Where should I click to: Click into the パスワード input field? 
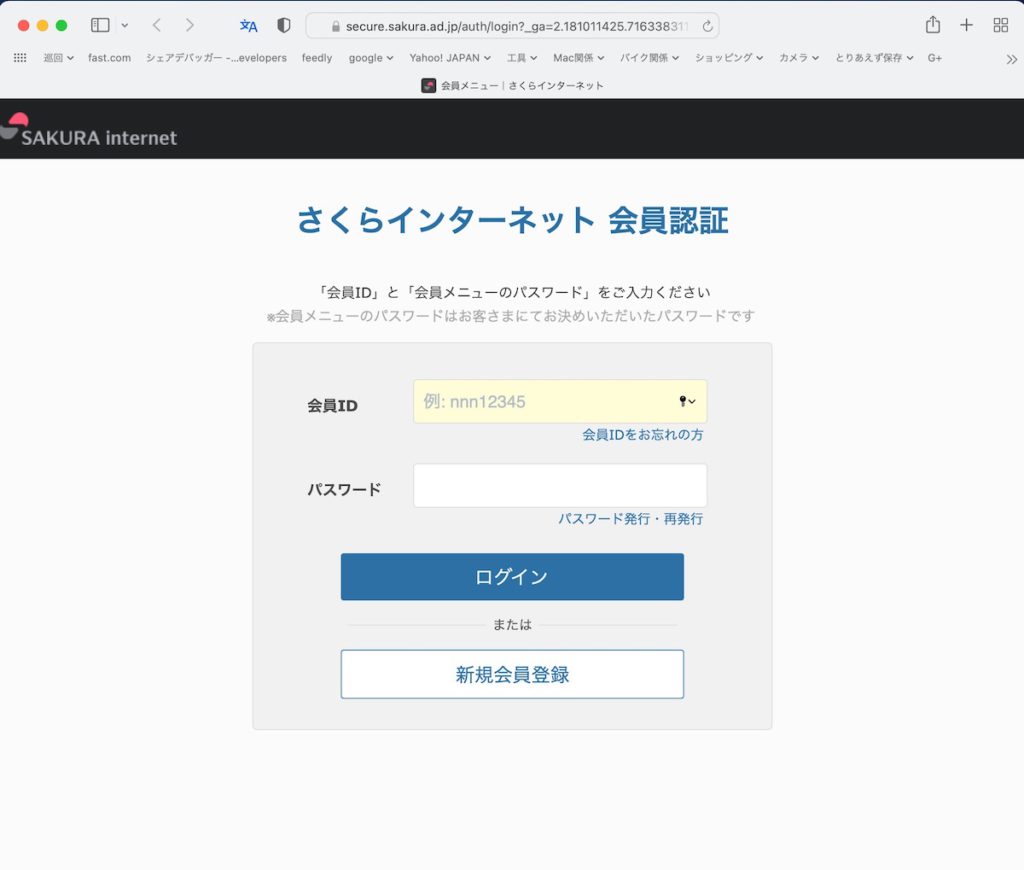tap(559, 486)
